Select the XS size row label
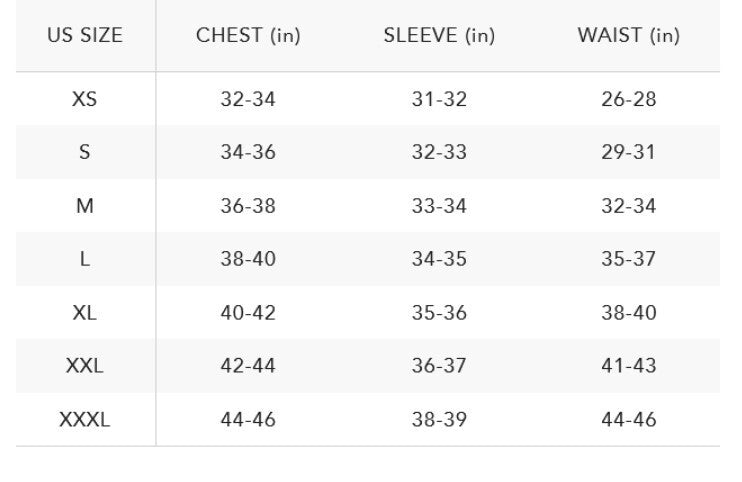Viewport: 742px width, 482px height. click(85, 99)
